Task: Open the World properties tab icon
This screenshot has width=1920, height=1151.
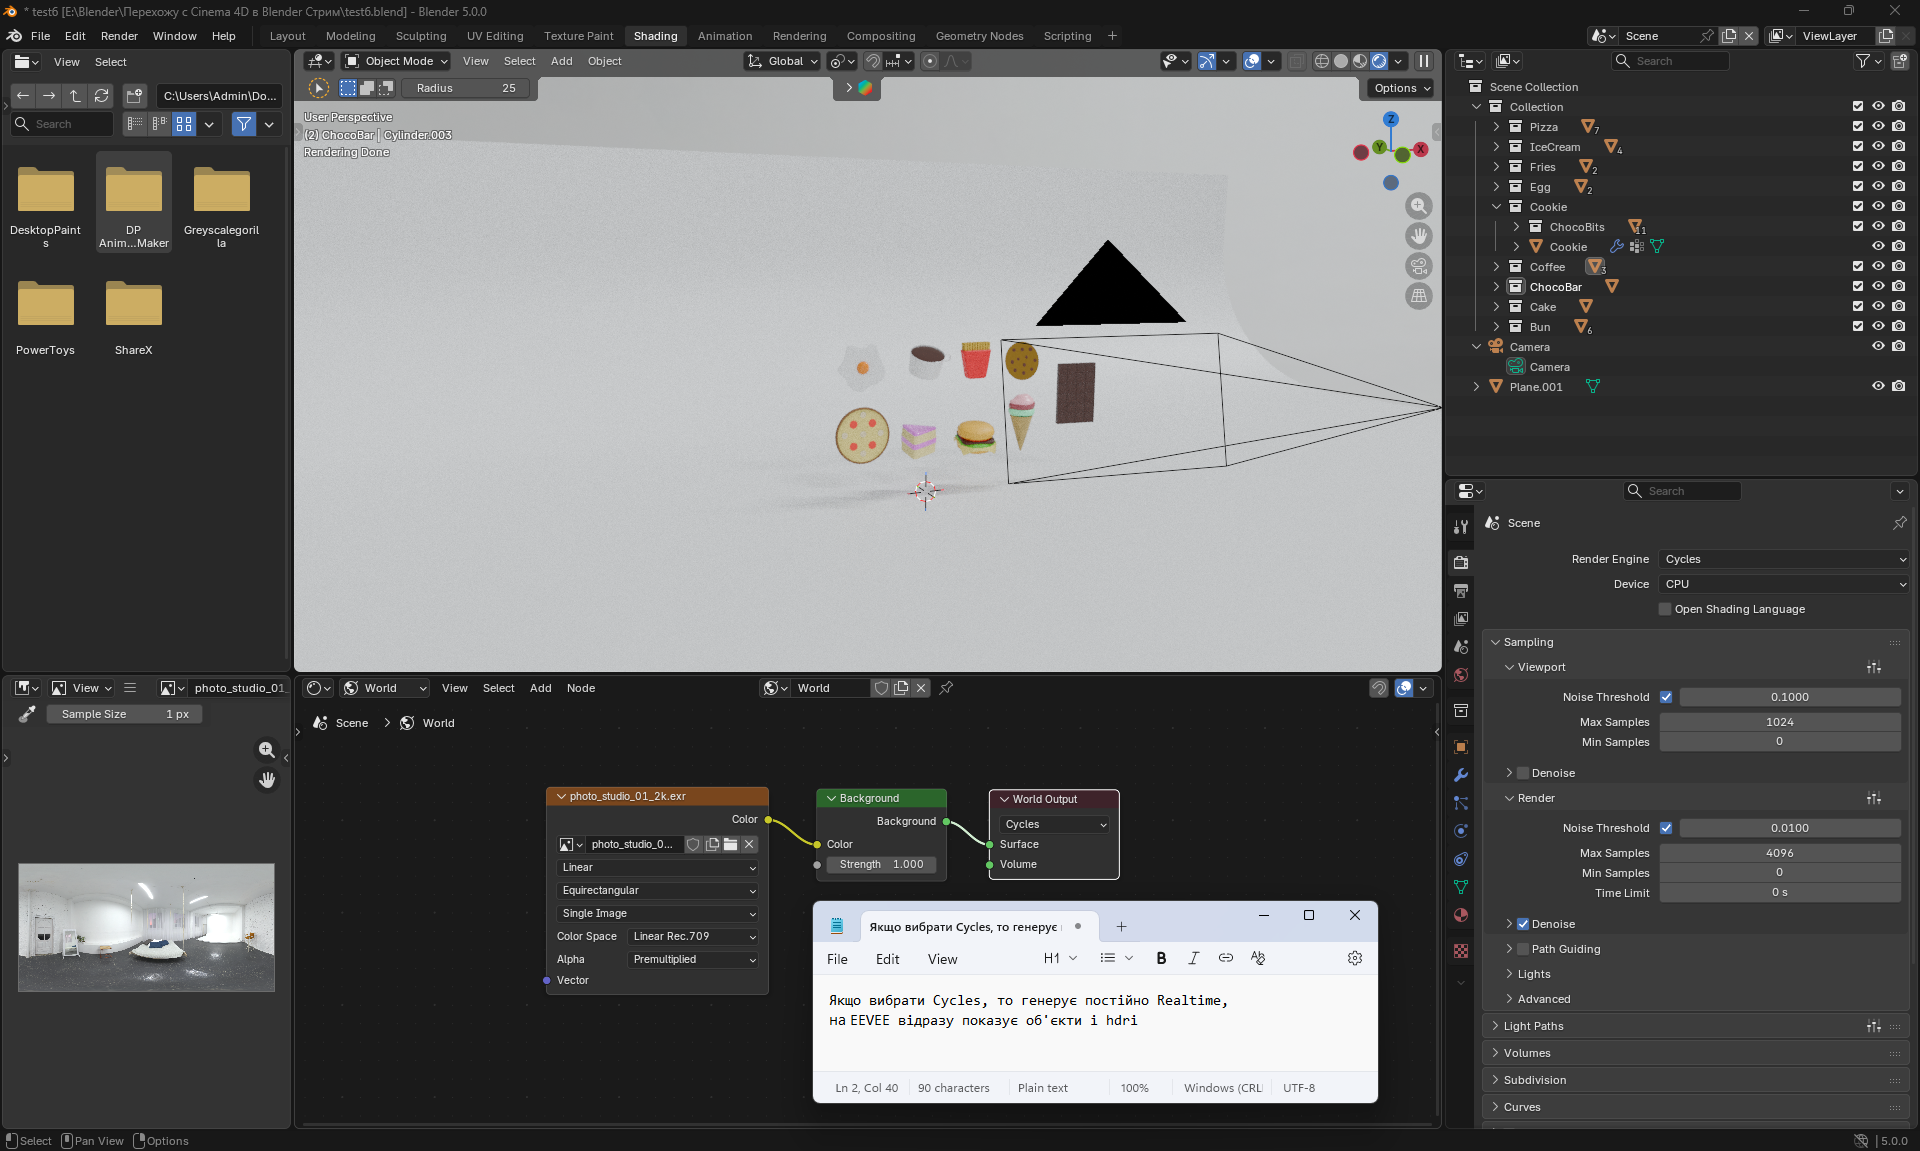Action: pyautogui.click(x=1461, y=675)
